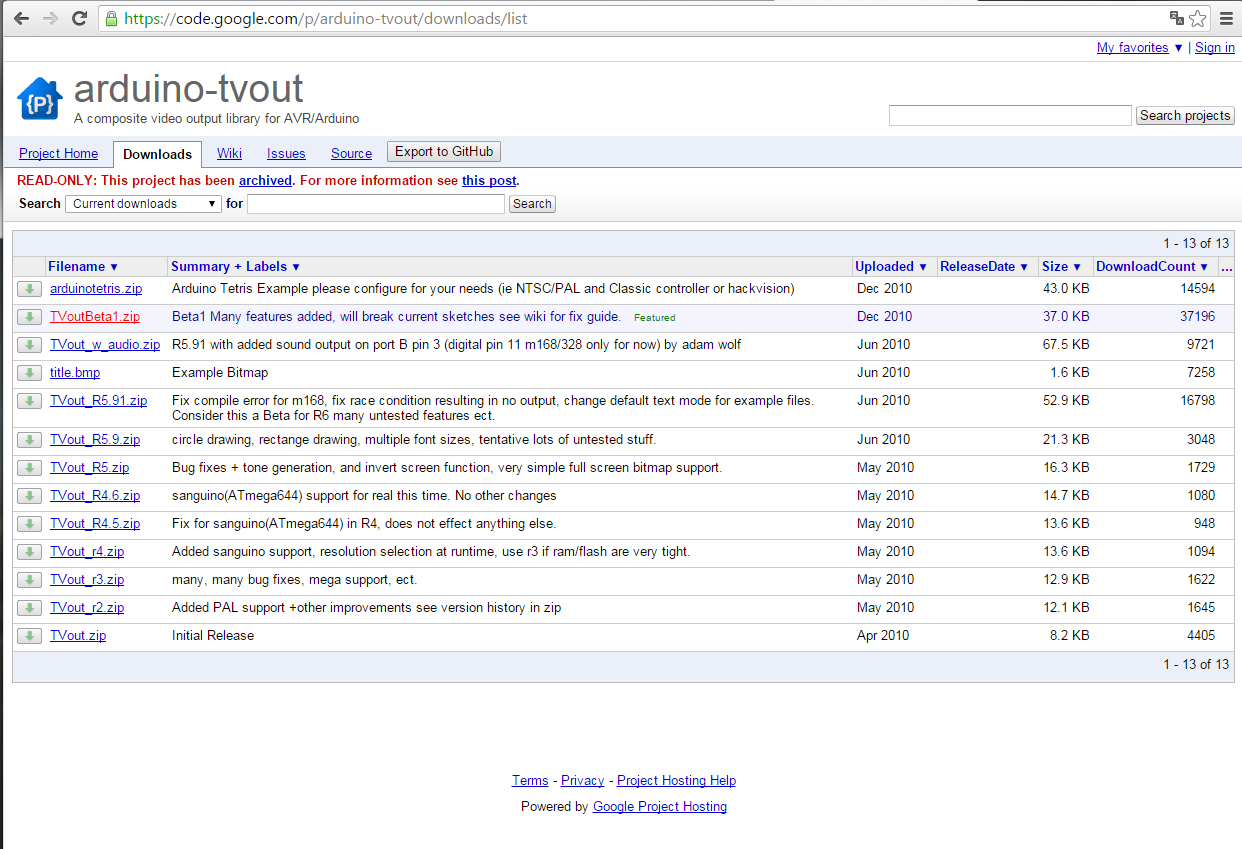1242x849 pixels.
Task: Open the Chrome menu hamburger icon
Action: click(1226, 18)
